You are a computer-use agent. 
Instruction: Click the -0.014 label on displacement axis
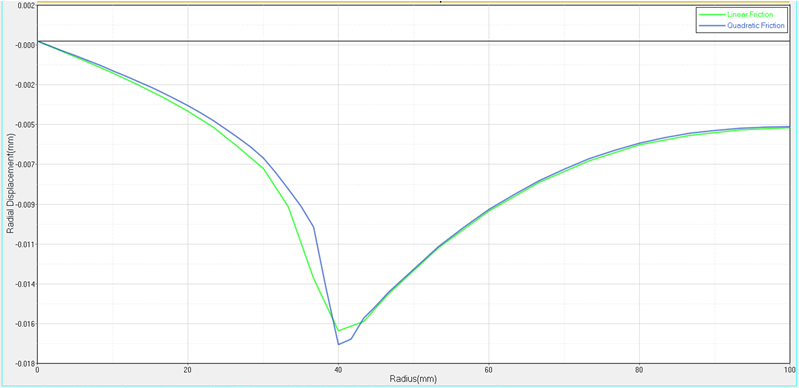(24, 284)
